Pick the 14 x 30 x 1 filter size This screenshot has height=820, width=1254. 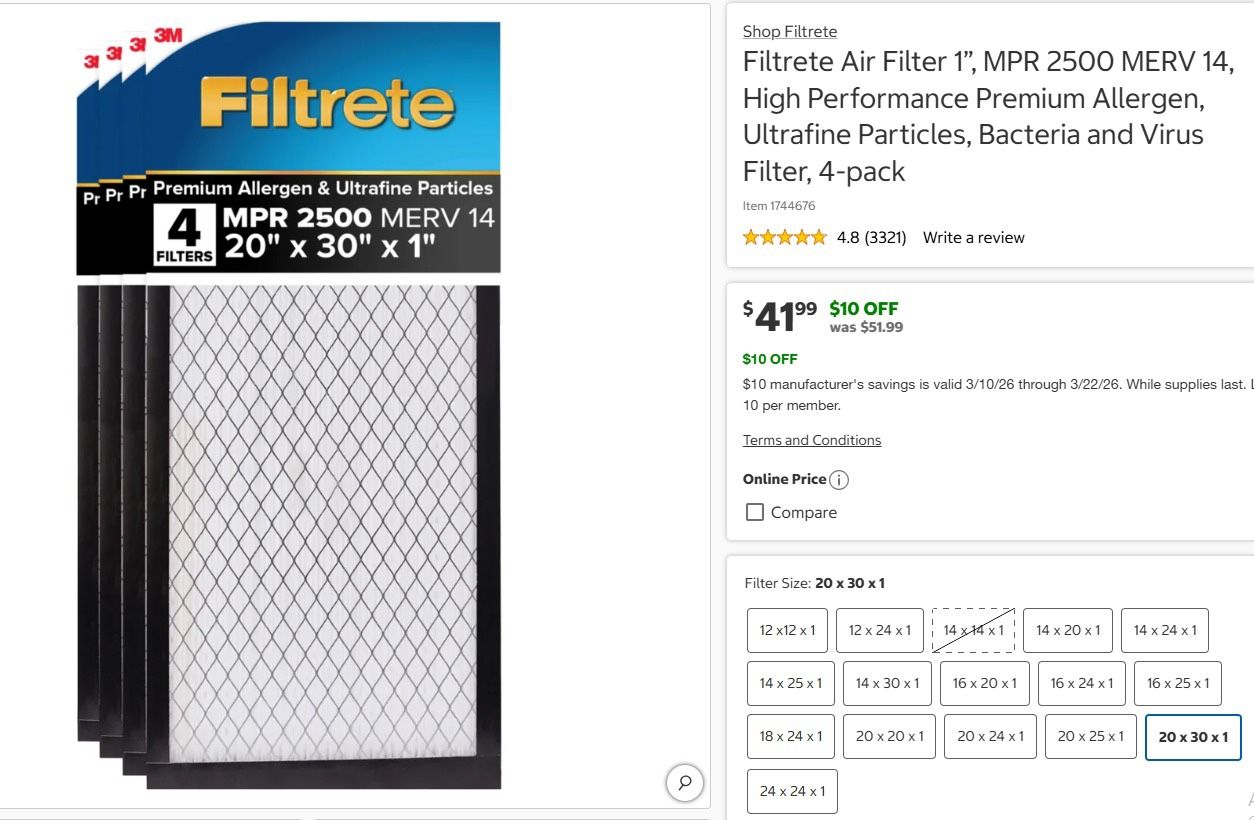click(x=887, y=683)
